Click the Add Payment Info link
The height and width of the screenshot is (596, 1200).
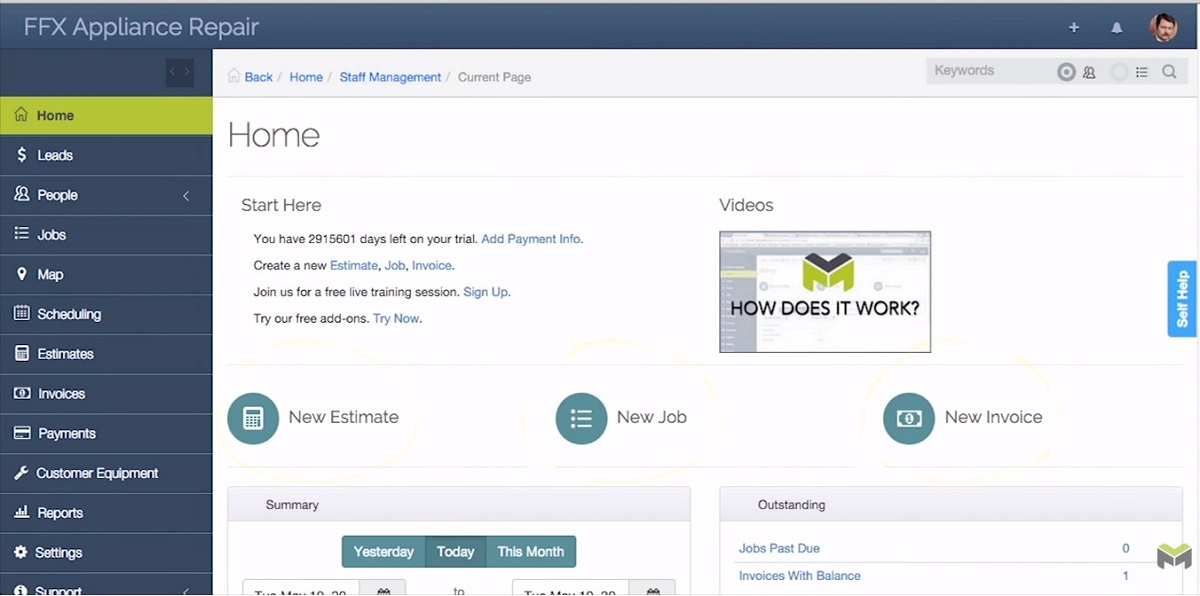[x=532, y=239]
